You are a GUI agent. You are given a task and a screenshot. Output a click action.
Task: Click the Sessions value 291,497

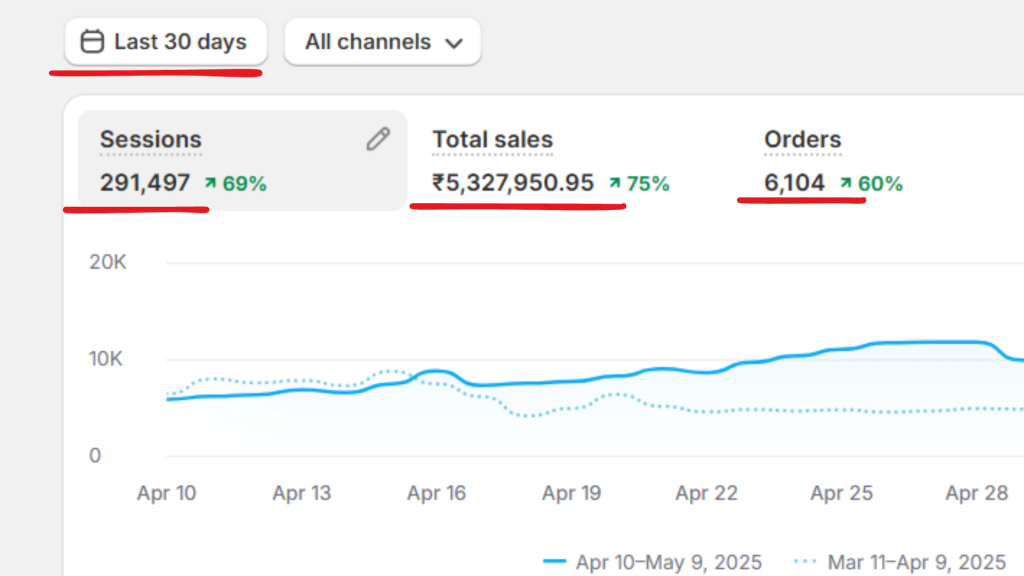[x=145, y=183]
